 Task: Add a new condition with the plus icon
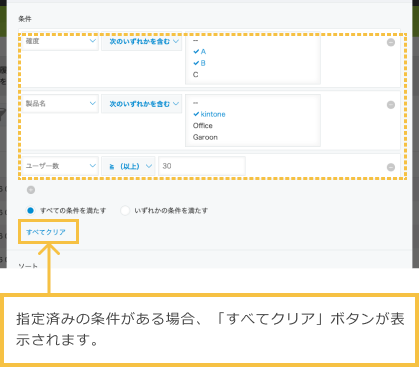(x=31, y=190)
